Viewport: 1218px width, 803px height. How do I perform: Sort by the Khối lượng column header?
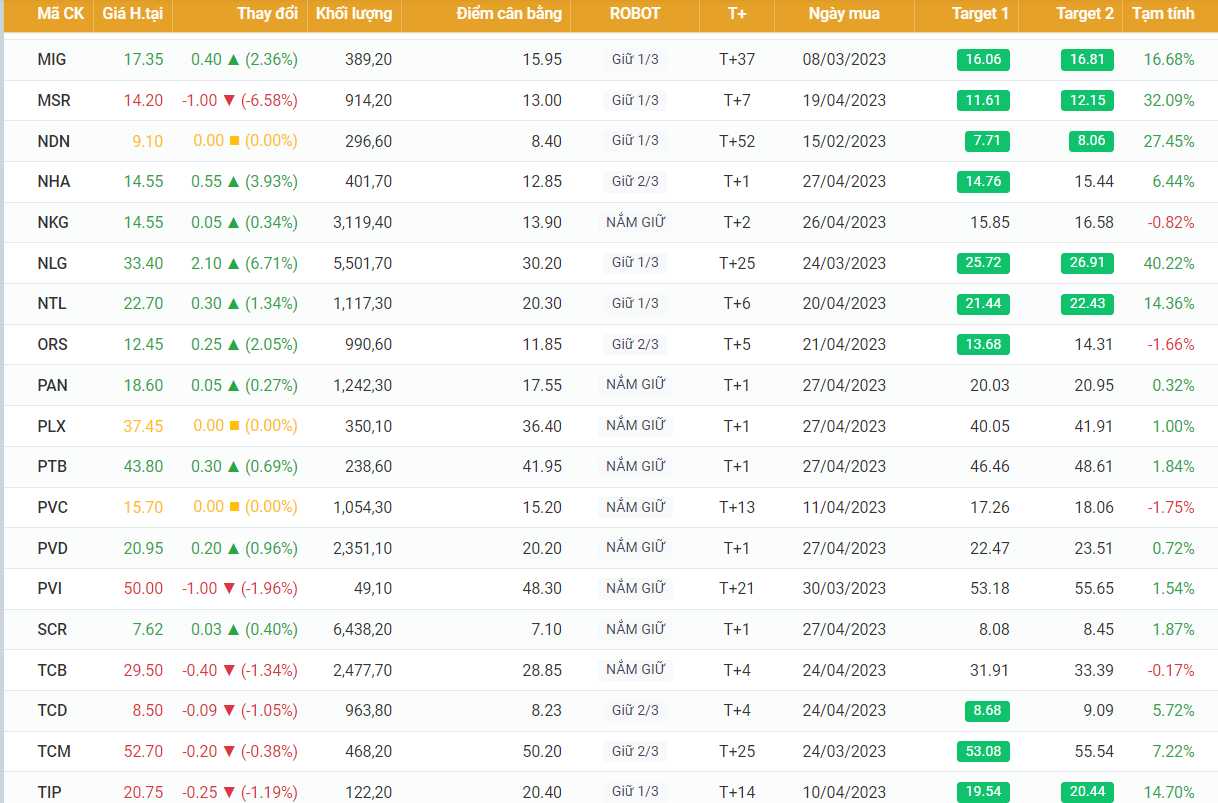354,14
